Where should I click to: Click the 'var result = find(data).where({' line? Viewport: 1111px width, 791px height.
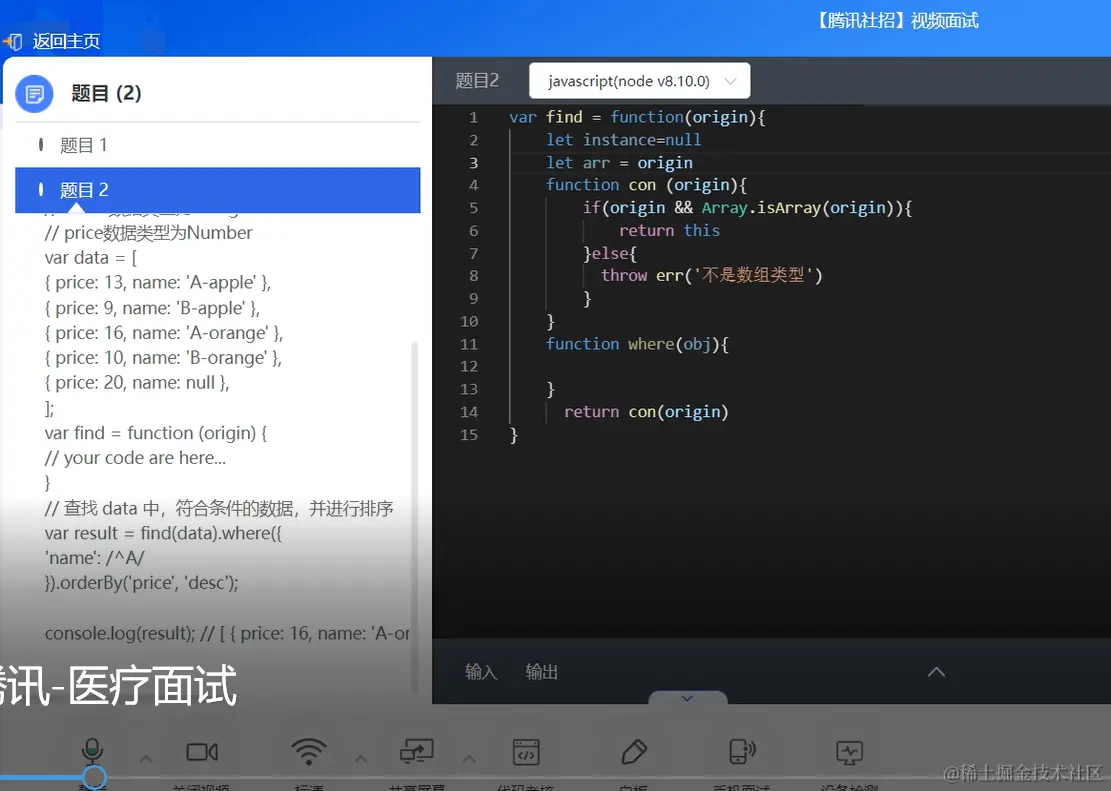pyautogui.click(x=162, y=533)
